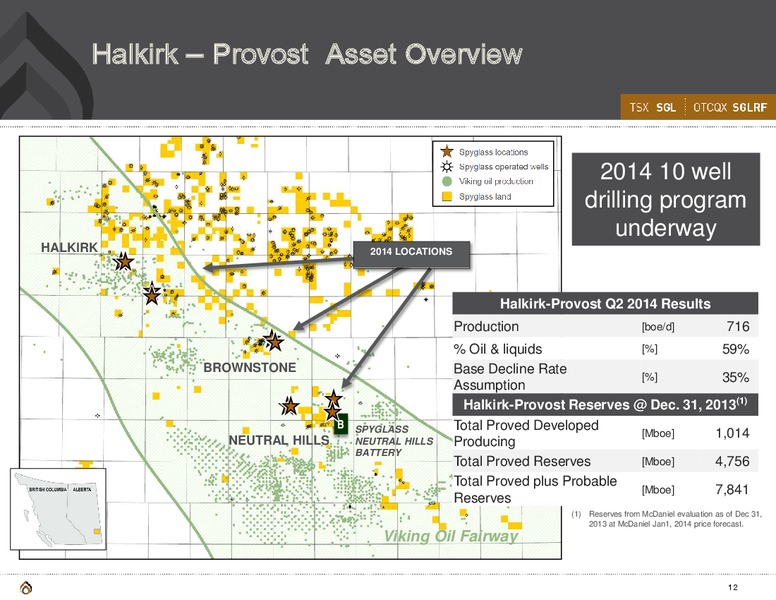
Task: Click the Spyglass locations legend text
Action: (x=493, y=152)
